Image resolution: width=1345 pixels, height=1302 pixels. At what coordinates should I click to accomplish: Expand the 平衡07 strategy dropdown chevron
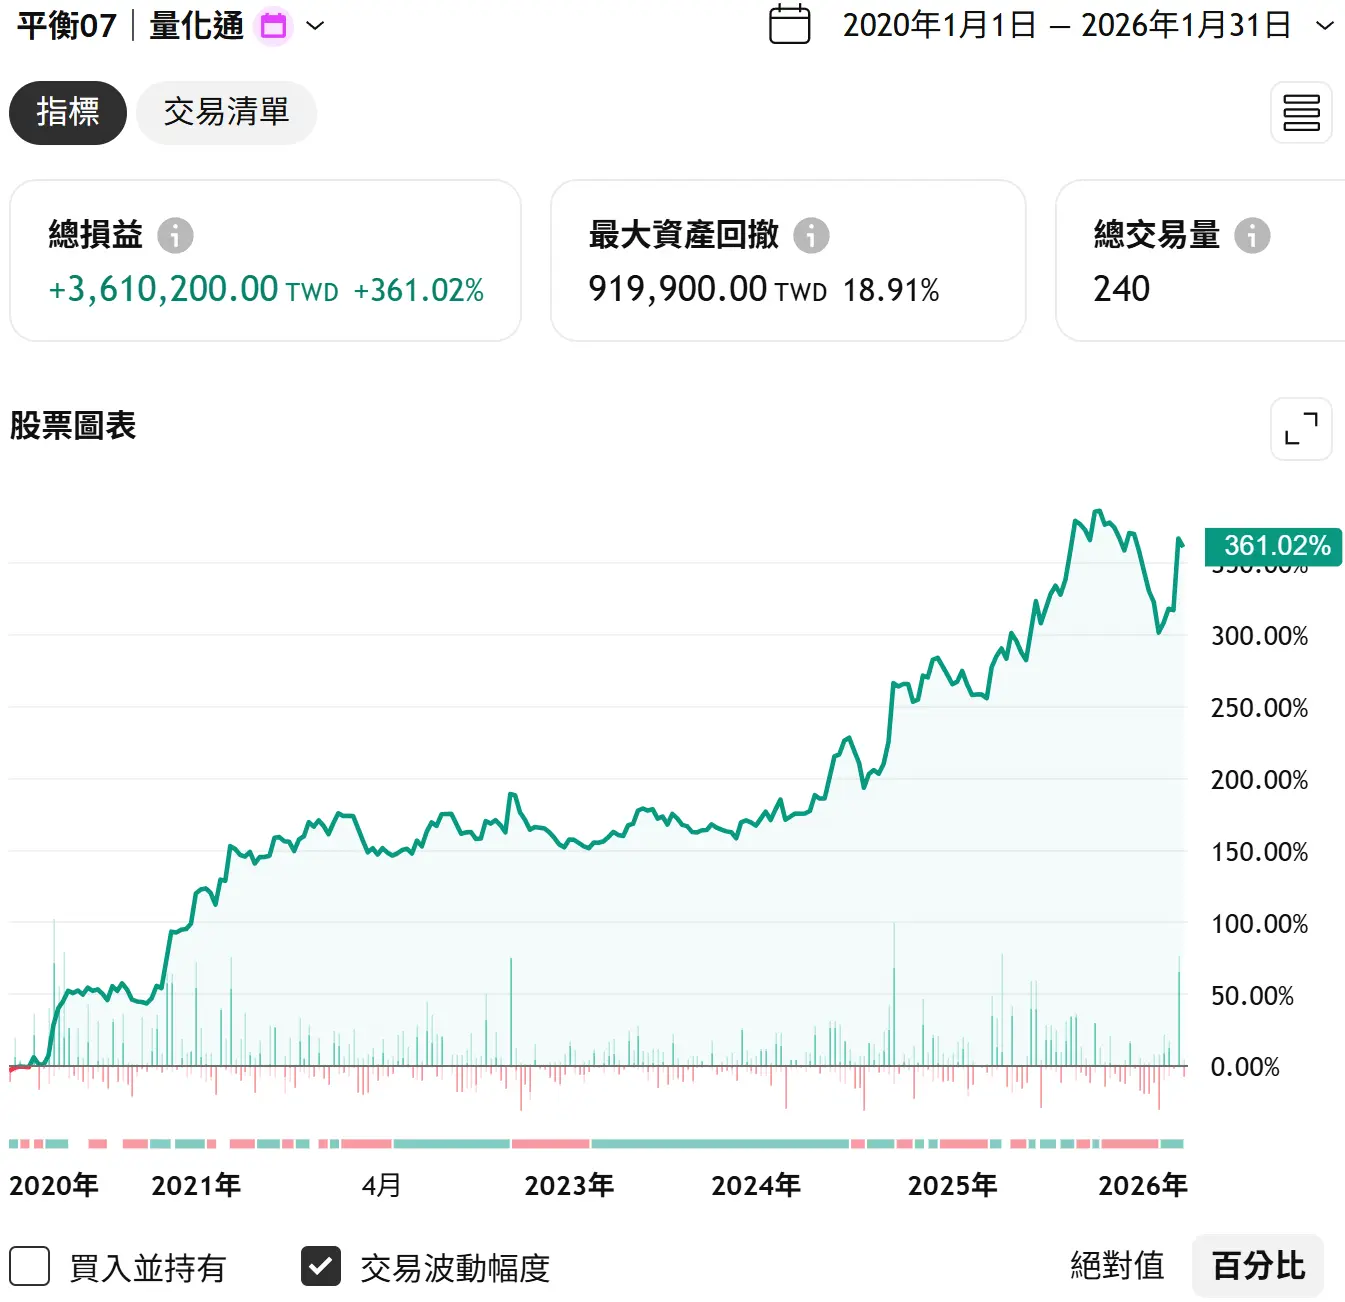315,26
